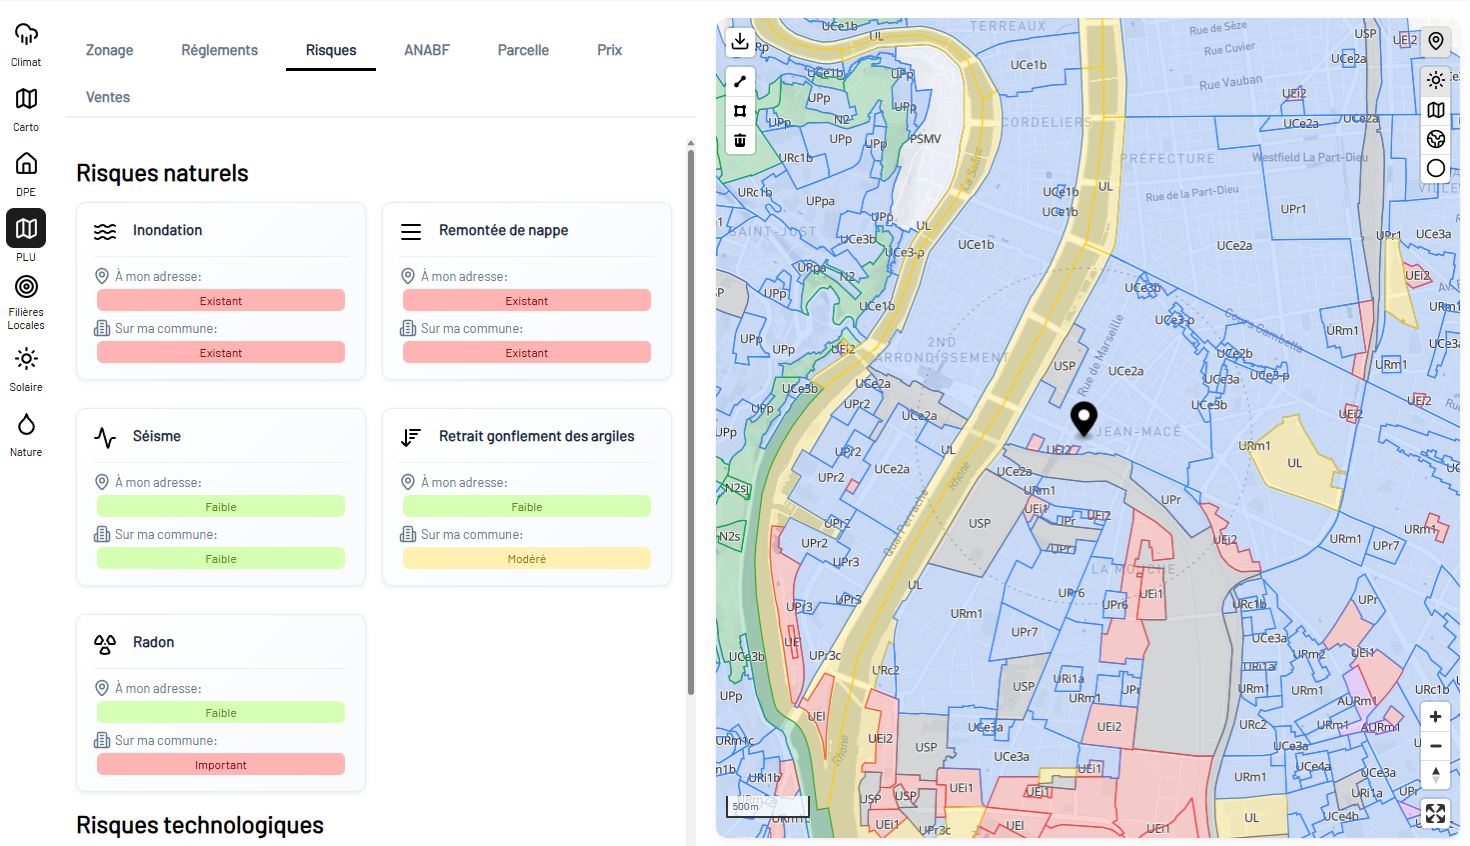The image size is (1470, 846).
Task: Click the Séisme risk card title
Action: click(157, 436)
